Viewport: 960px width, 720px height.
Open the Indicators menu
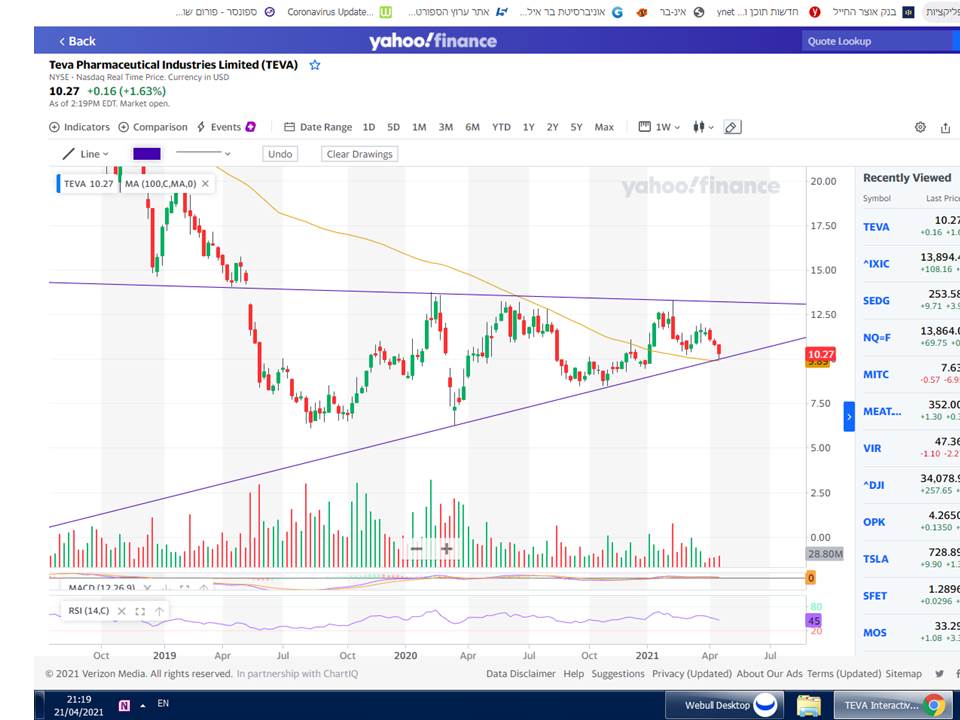click(x=80, y=127)
